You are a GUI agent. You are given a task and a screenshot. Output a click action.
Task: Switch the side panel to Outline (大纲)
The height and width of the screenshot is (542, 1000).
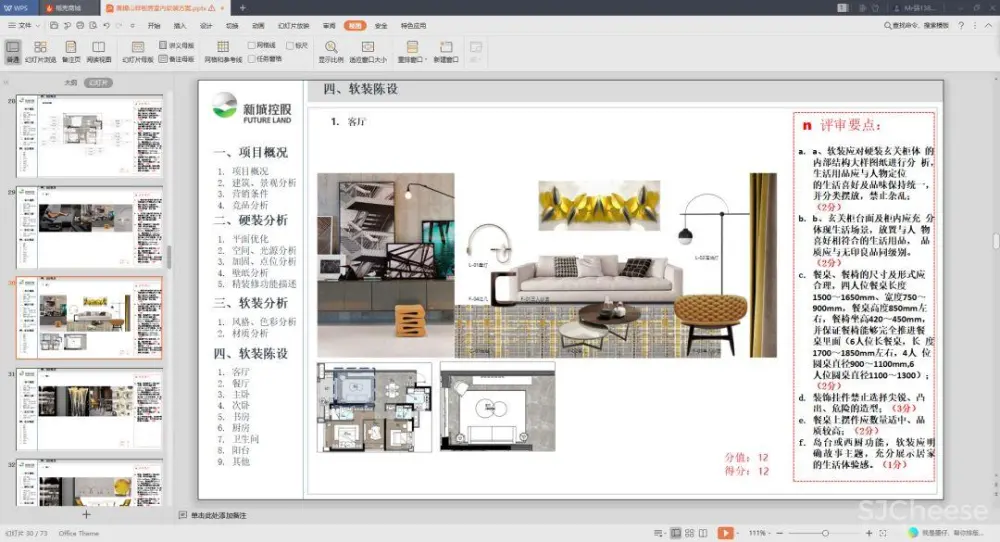point(71,83)
